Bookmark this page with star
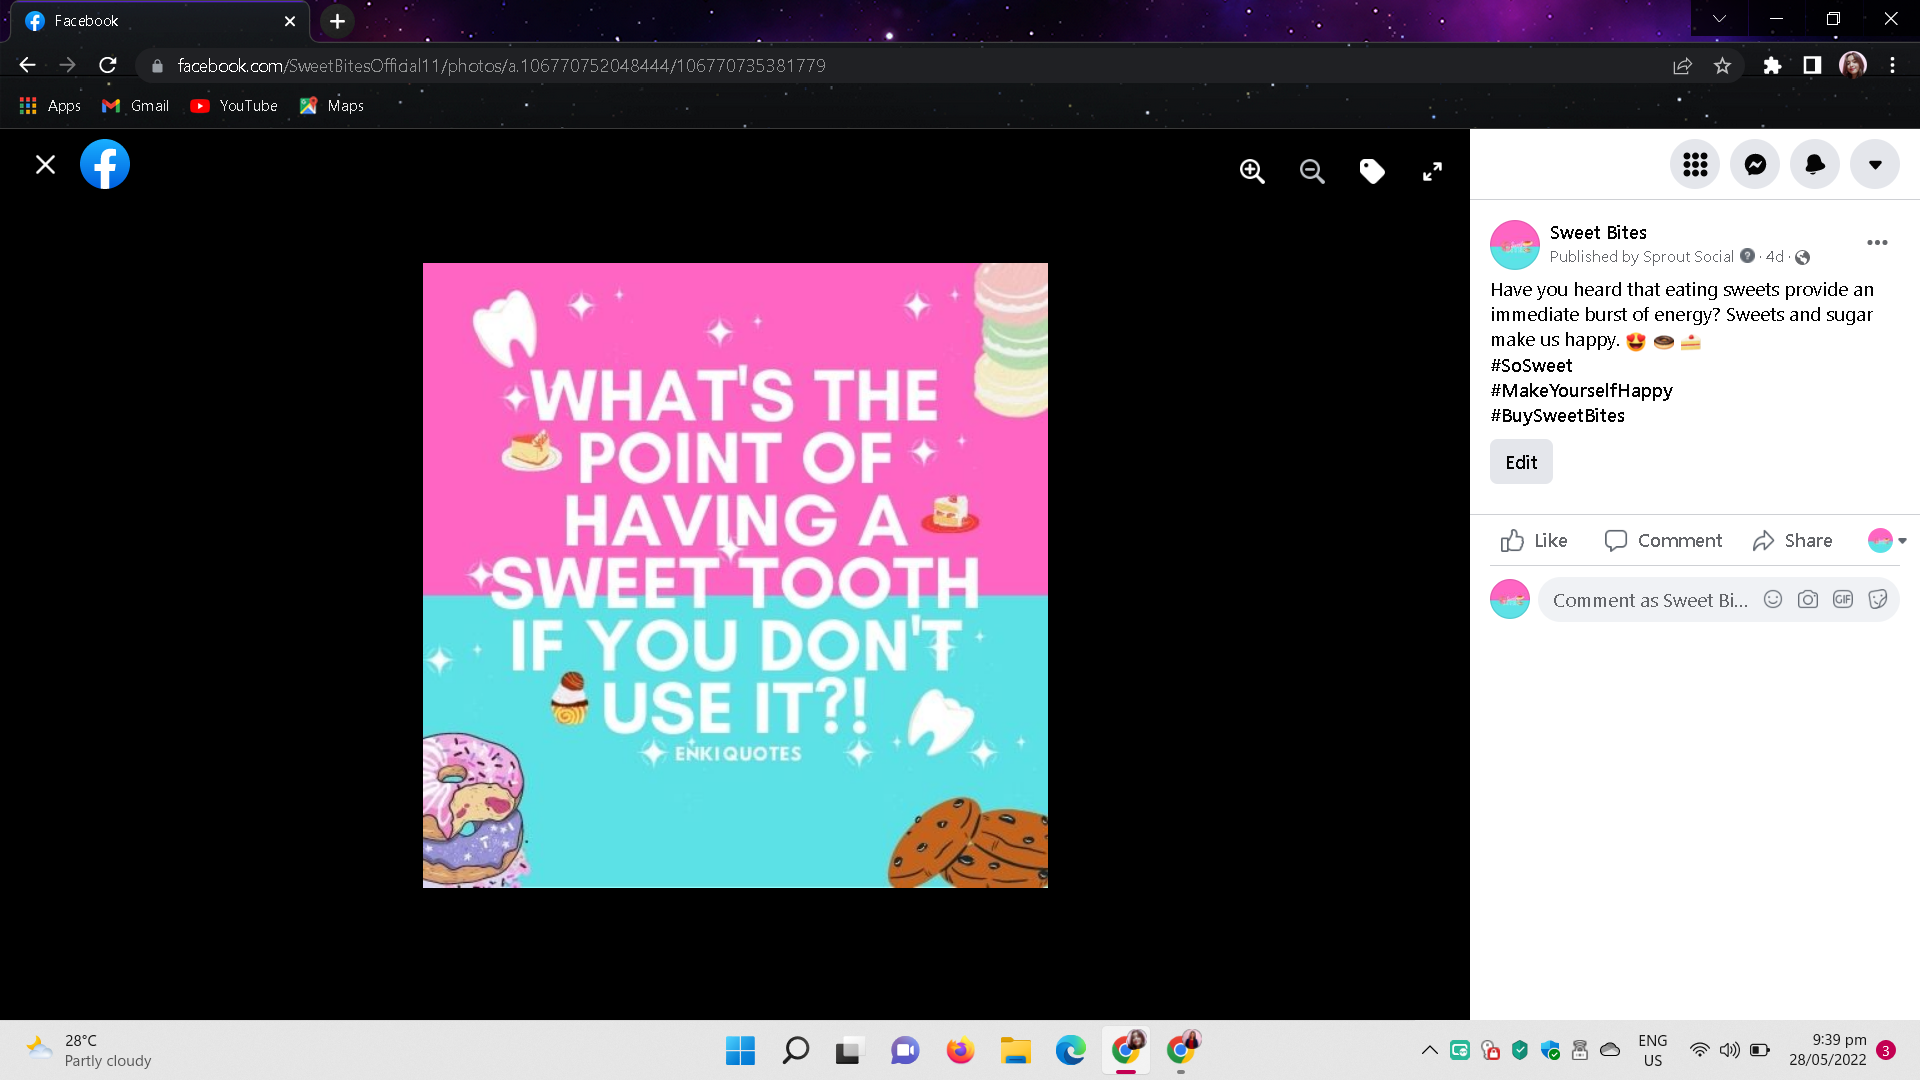Viewport: 1920px width, 1080px height. [x=1722, y=66]
